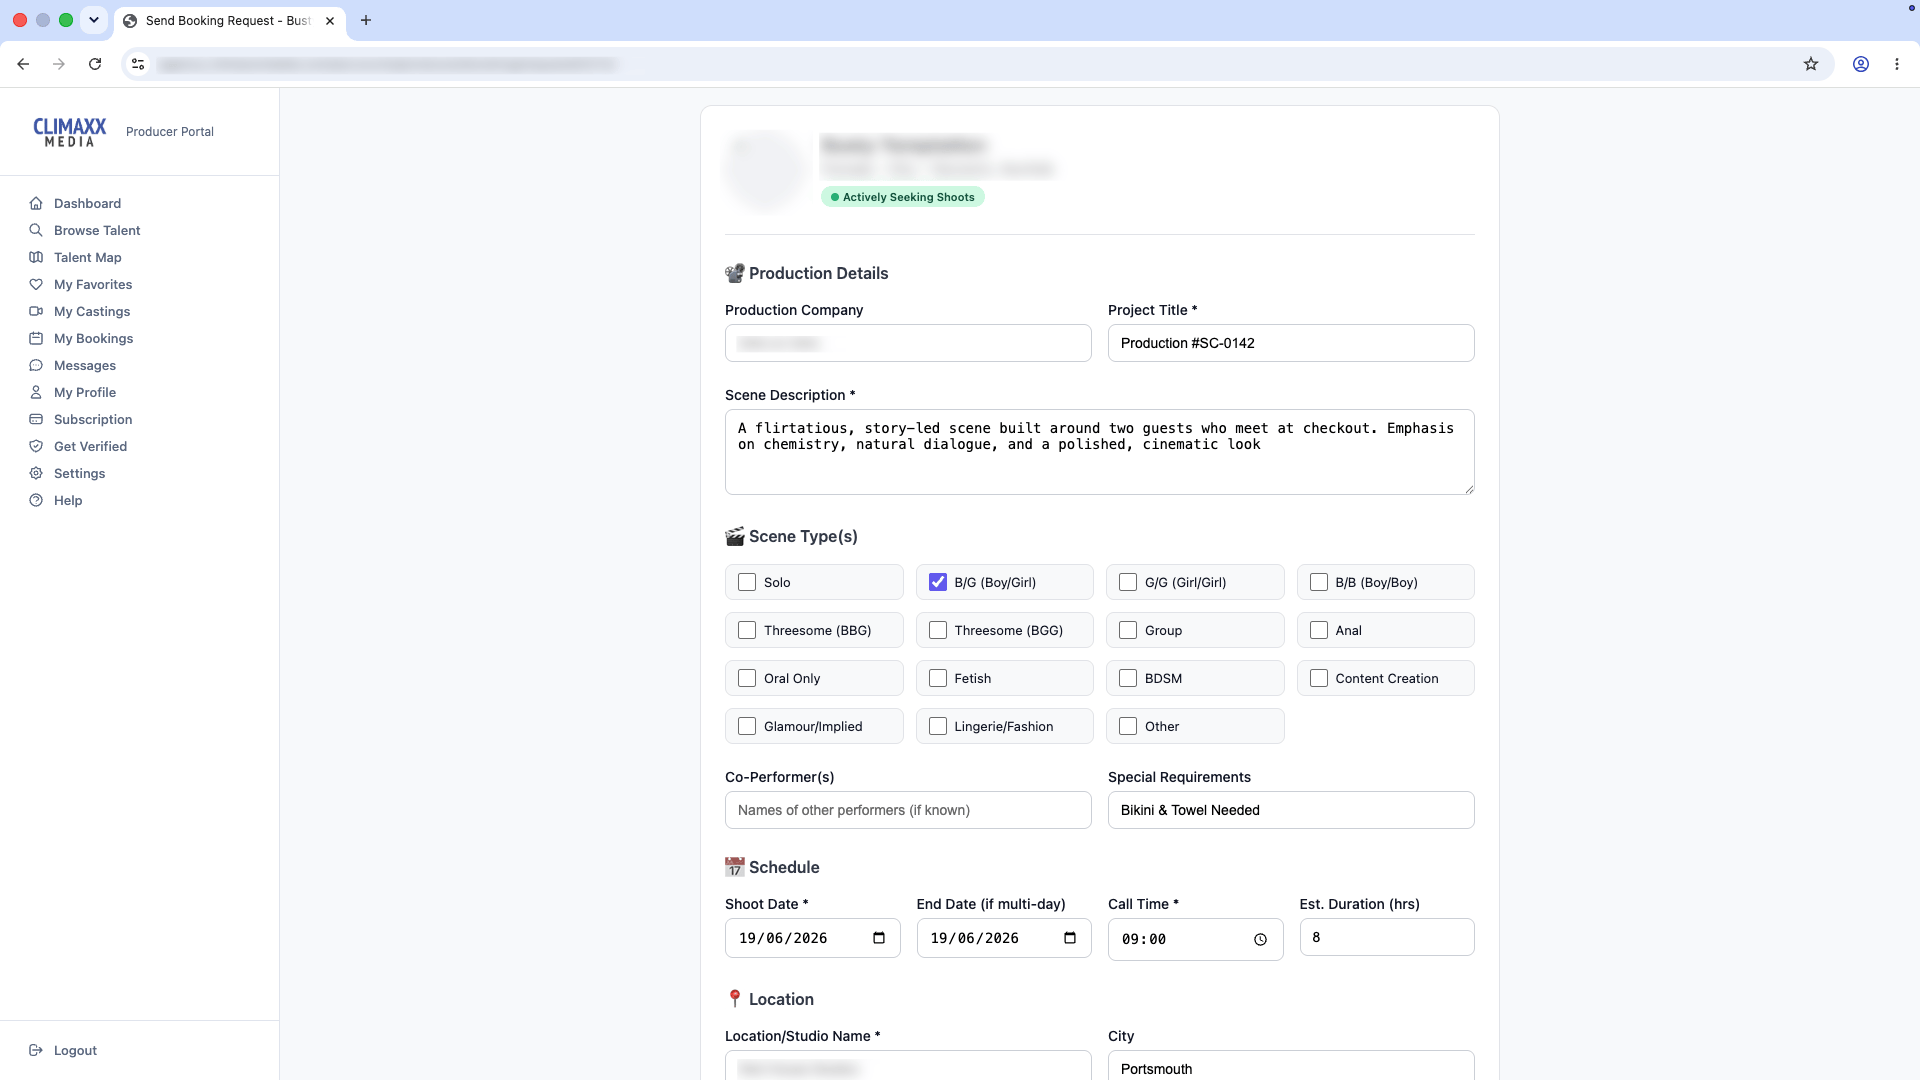Check the Group scene type checkbox
This screenshot has width=1920, height=1080.
1128,630
